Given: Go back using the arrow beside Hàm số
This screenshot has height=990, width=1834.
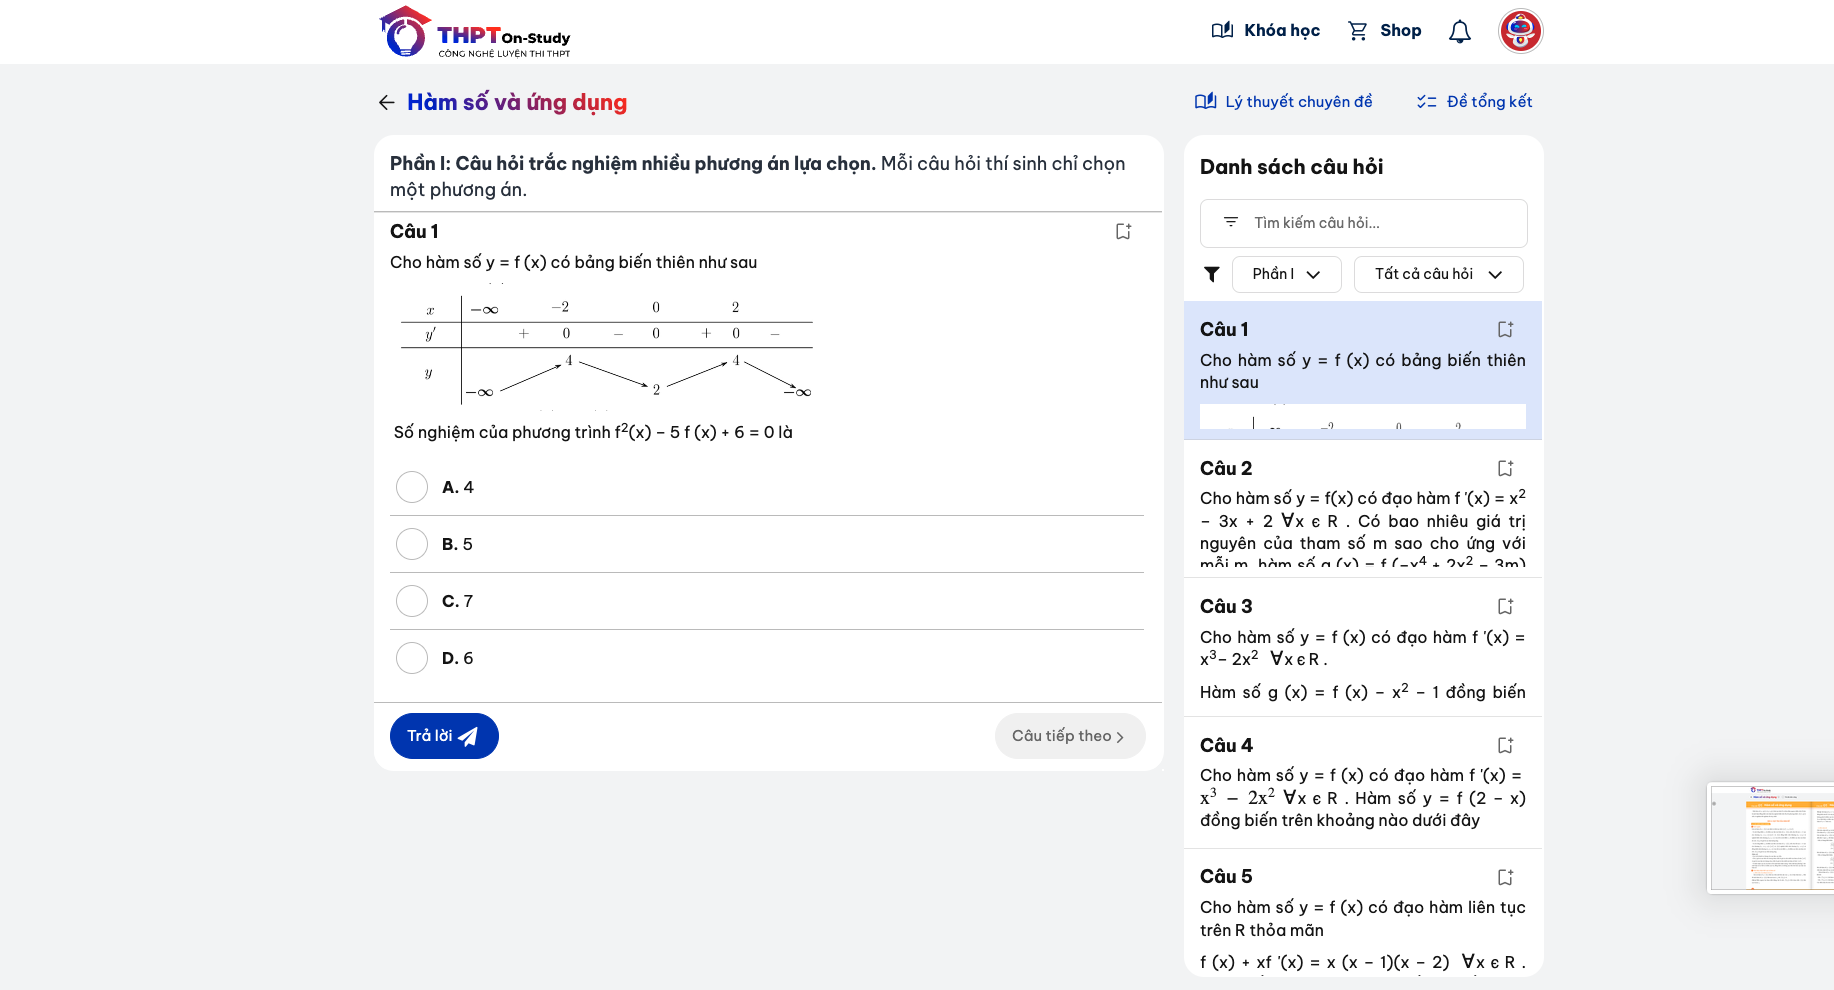Looking at the screenshot, I should [387, 102].
